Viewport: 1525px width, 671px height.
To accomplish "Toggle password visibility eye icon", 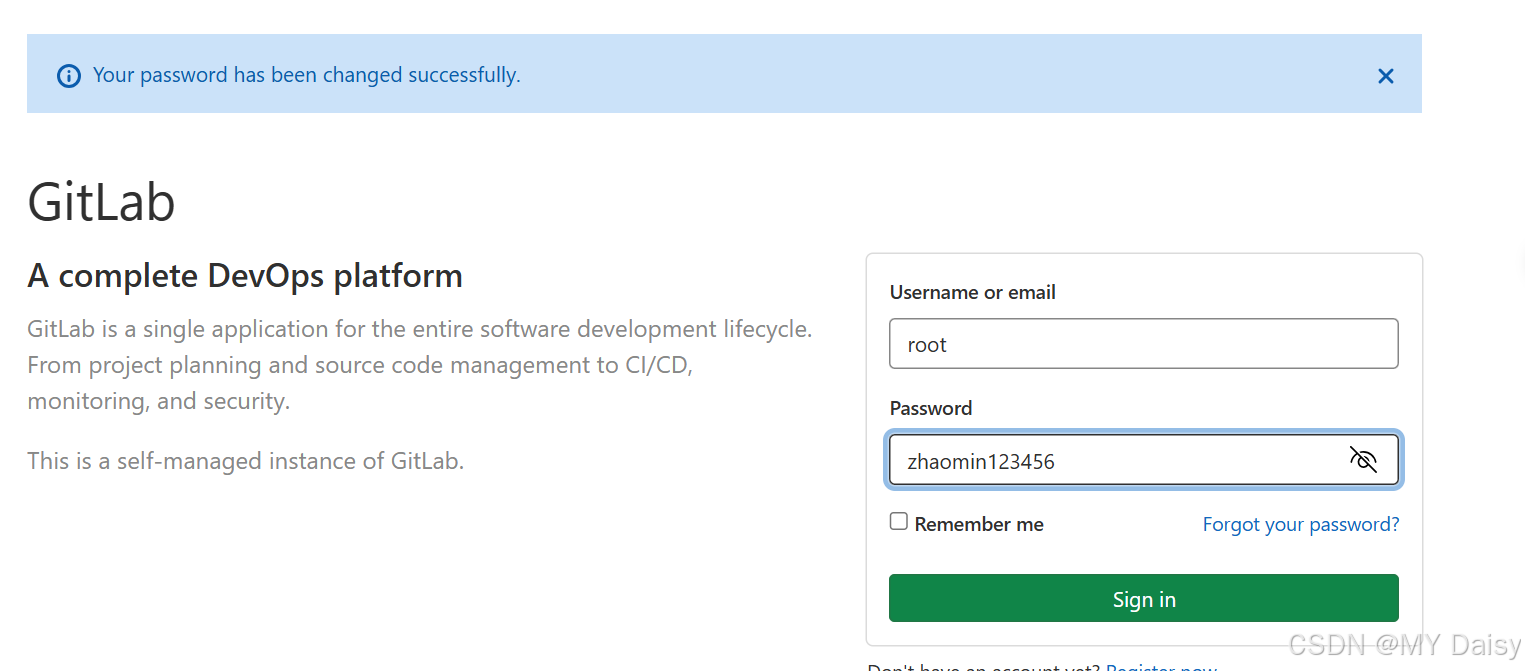I will tap(1363, 460).
